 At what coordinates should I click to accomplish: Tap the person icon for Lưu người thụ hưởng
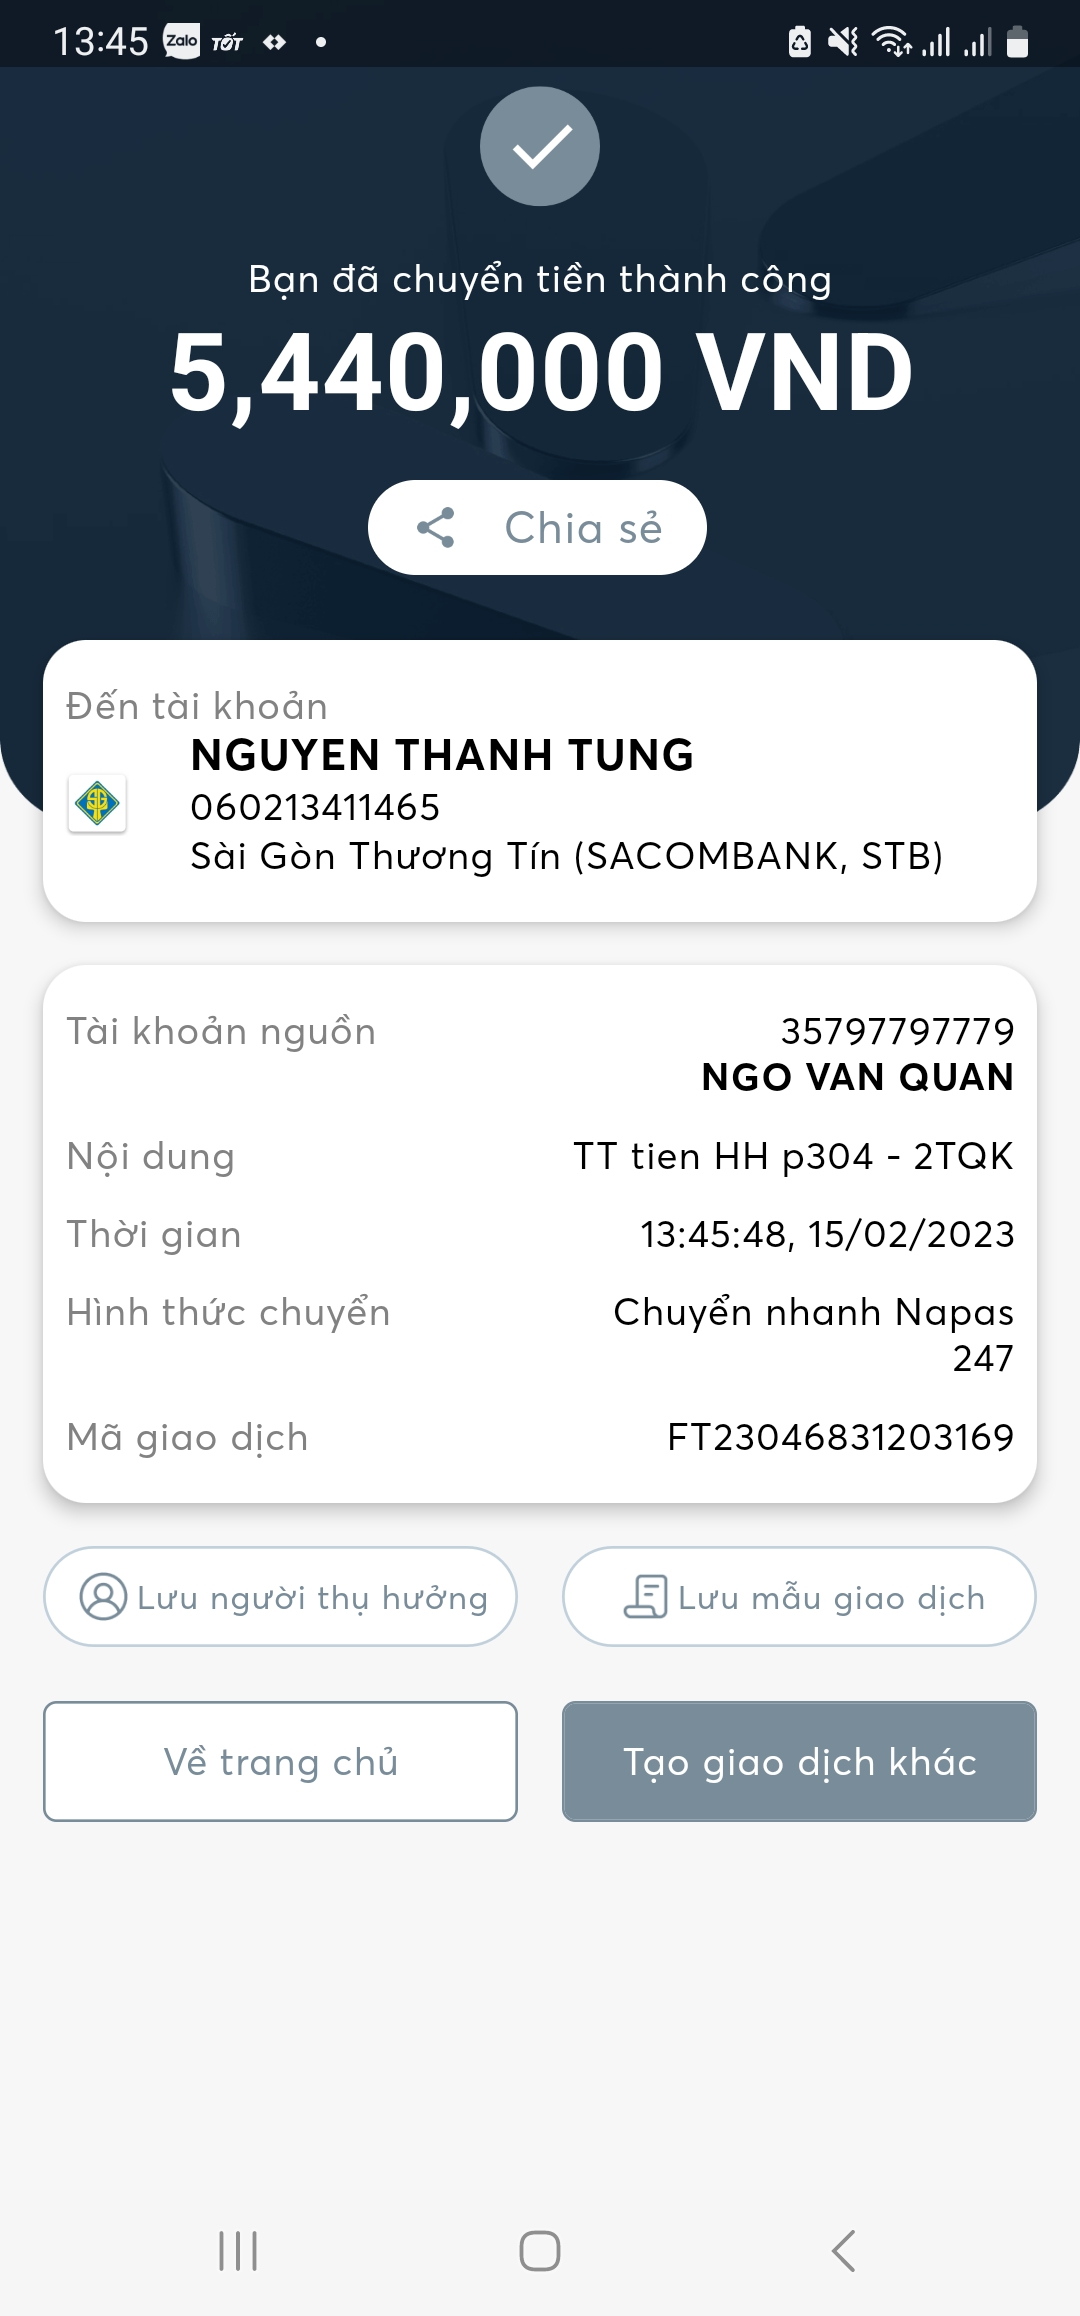click(103, 1596)
